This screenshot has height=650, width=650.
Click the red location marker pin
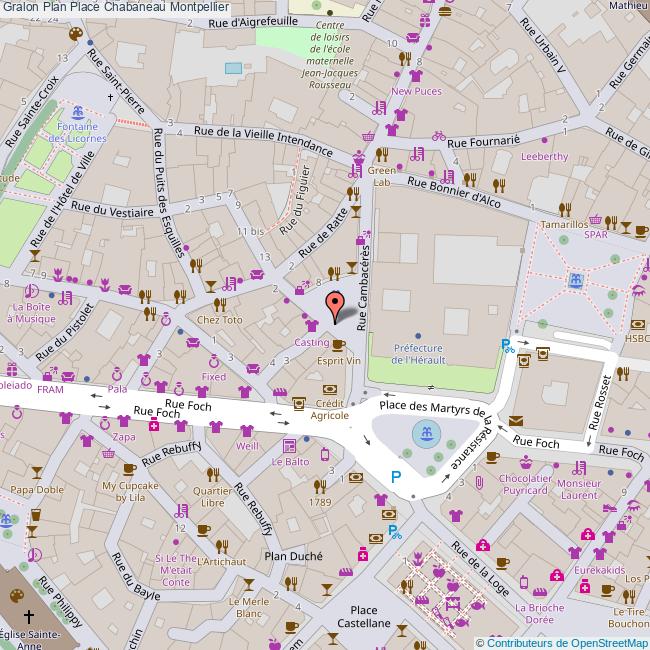337,303
